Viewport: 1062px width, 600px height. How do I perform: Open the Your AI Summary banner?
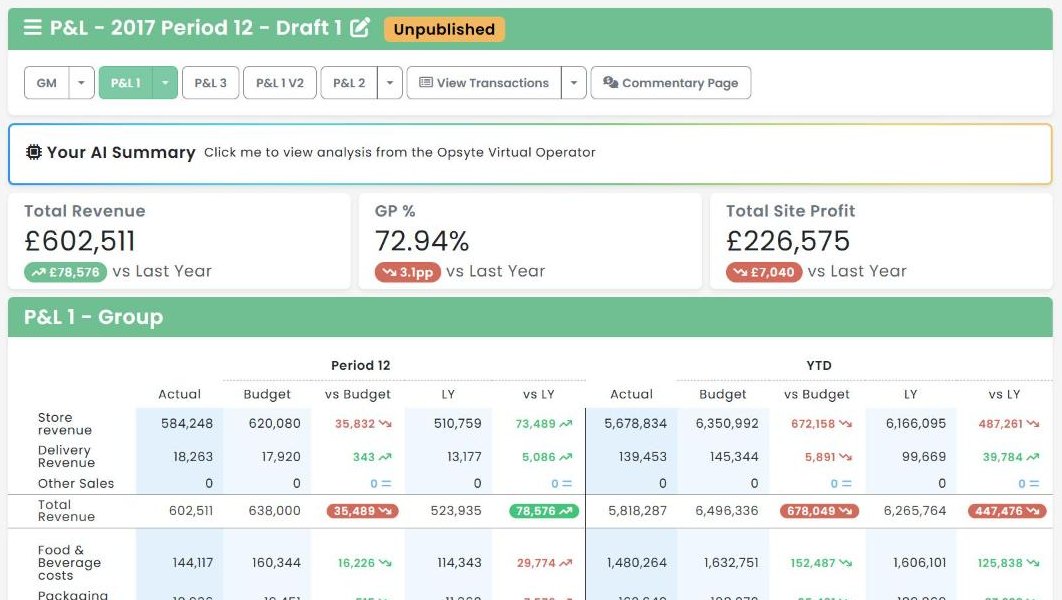pyautogui.click(x=530, y=154)
